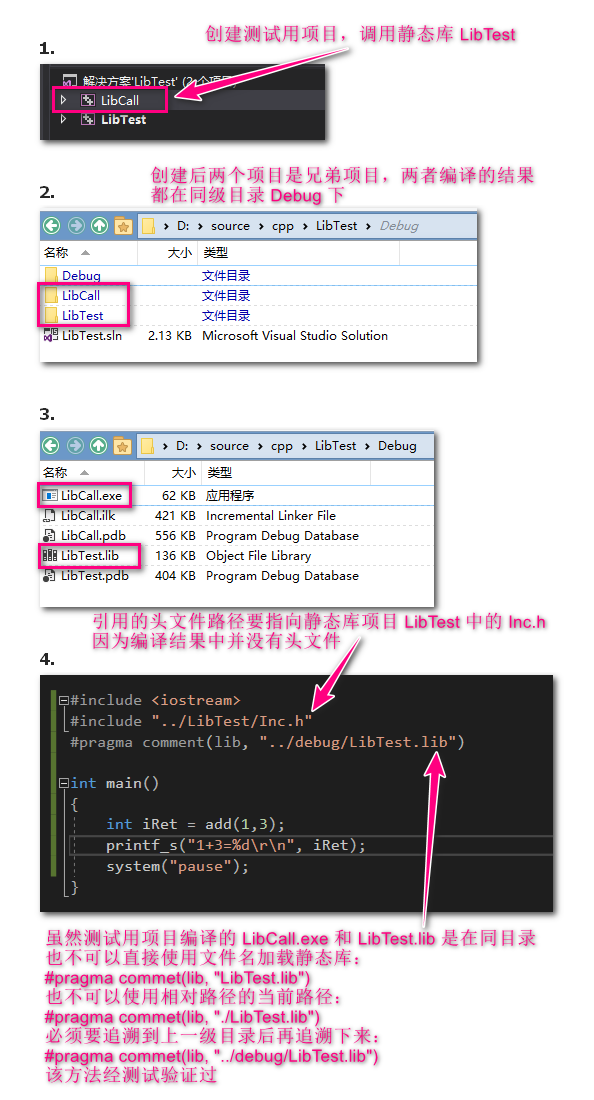
Task: Sort by 名称 column in LibTest.sln window
Action: point(55,253)
